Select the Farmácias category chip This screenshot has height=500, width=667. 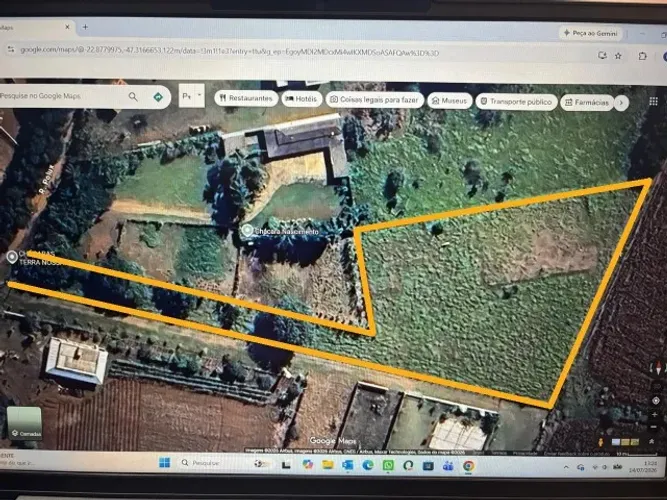pyautogui.click(x=587, y=103)
